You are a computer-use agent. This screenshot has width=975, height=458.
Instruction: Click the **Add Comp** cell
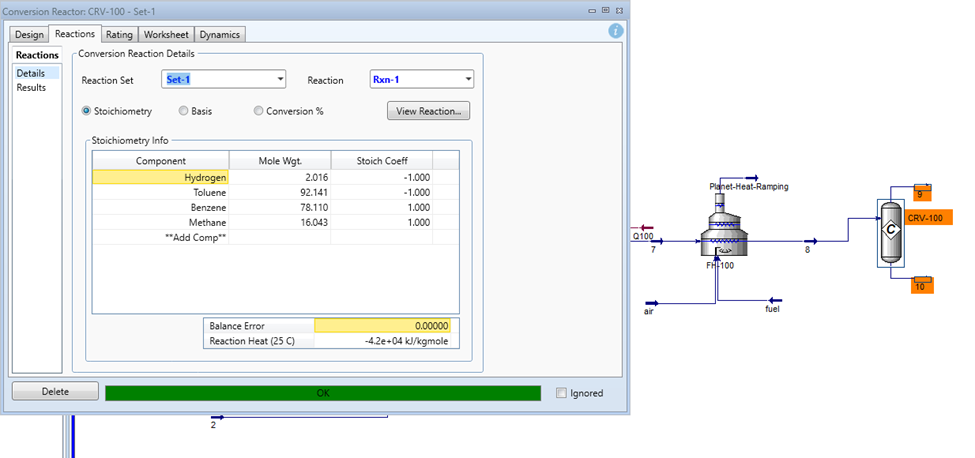[160, 237]
